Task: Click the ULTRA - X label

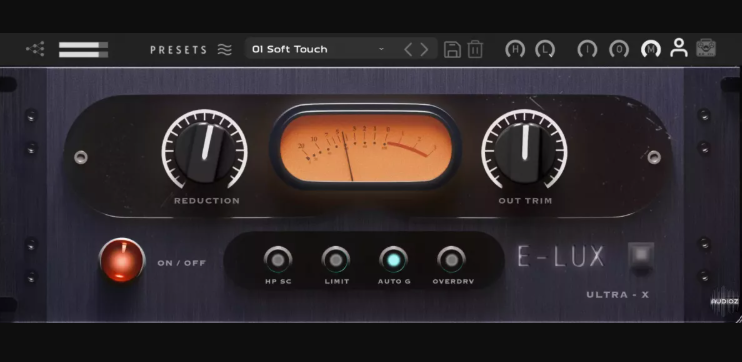Action: pyautogui.click(x=618, y=295)
